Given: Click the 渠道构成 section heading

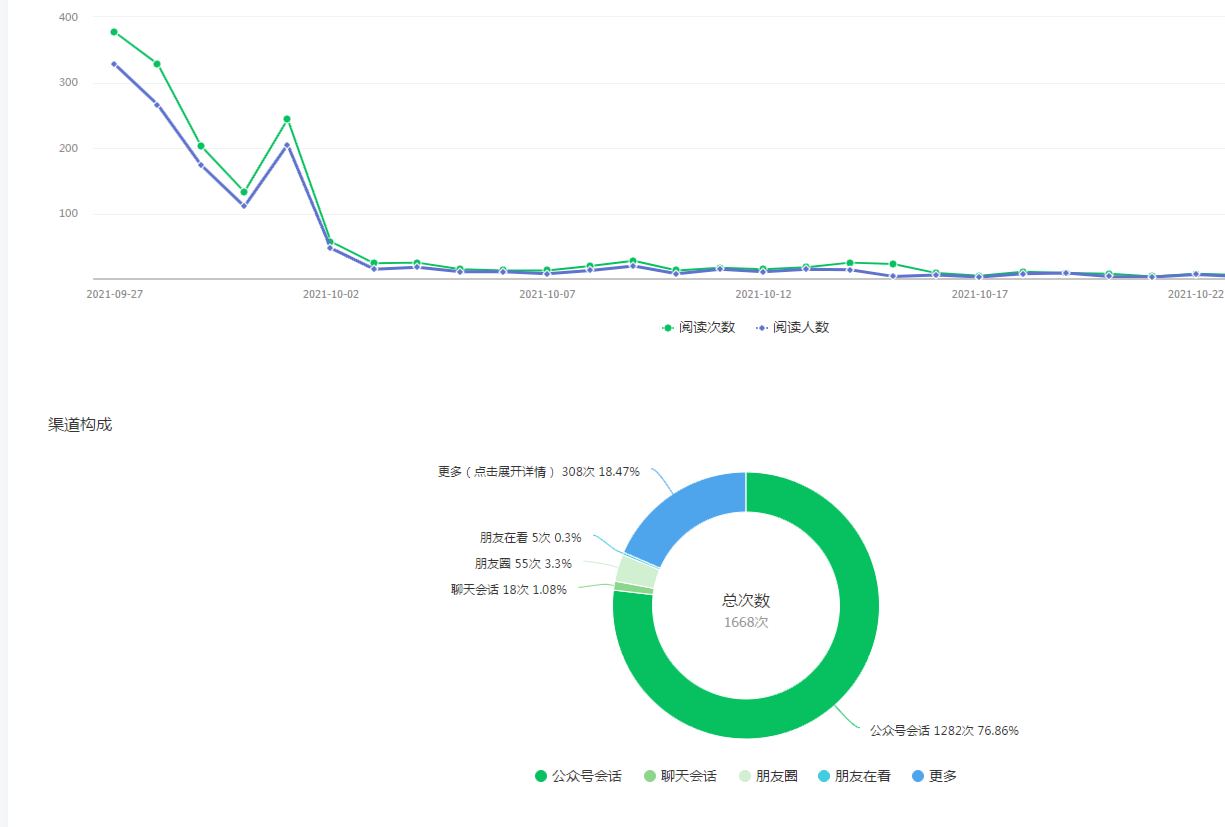Looking at the screenshot, I should coord(80,425).
